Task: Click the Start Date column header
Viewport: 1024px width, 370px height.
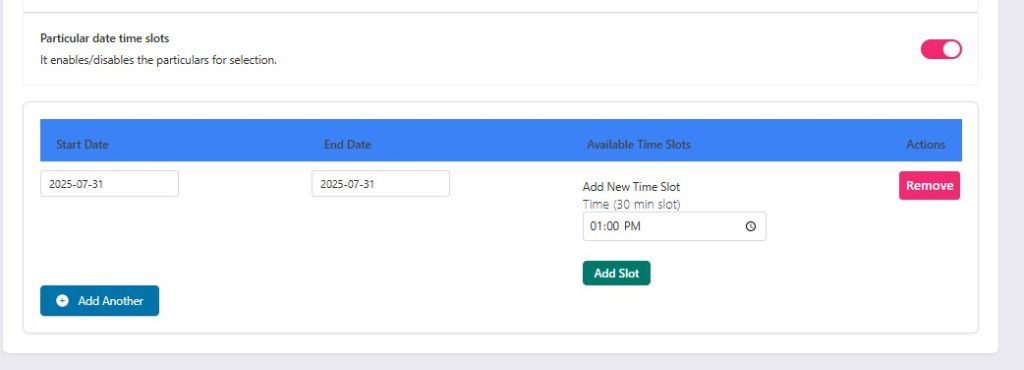Action: click(x=82, y=145)
